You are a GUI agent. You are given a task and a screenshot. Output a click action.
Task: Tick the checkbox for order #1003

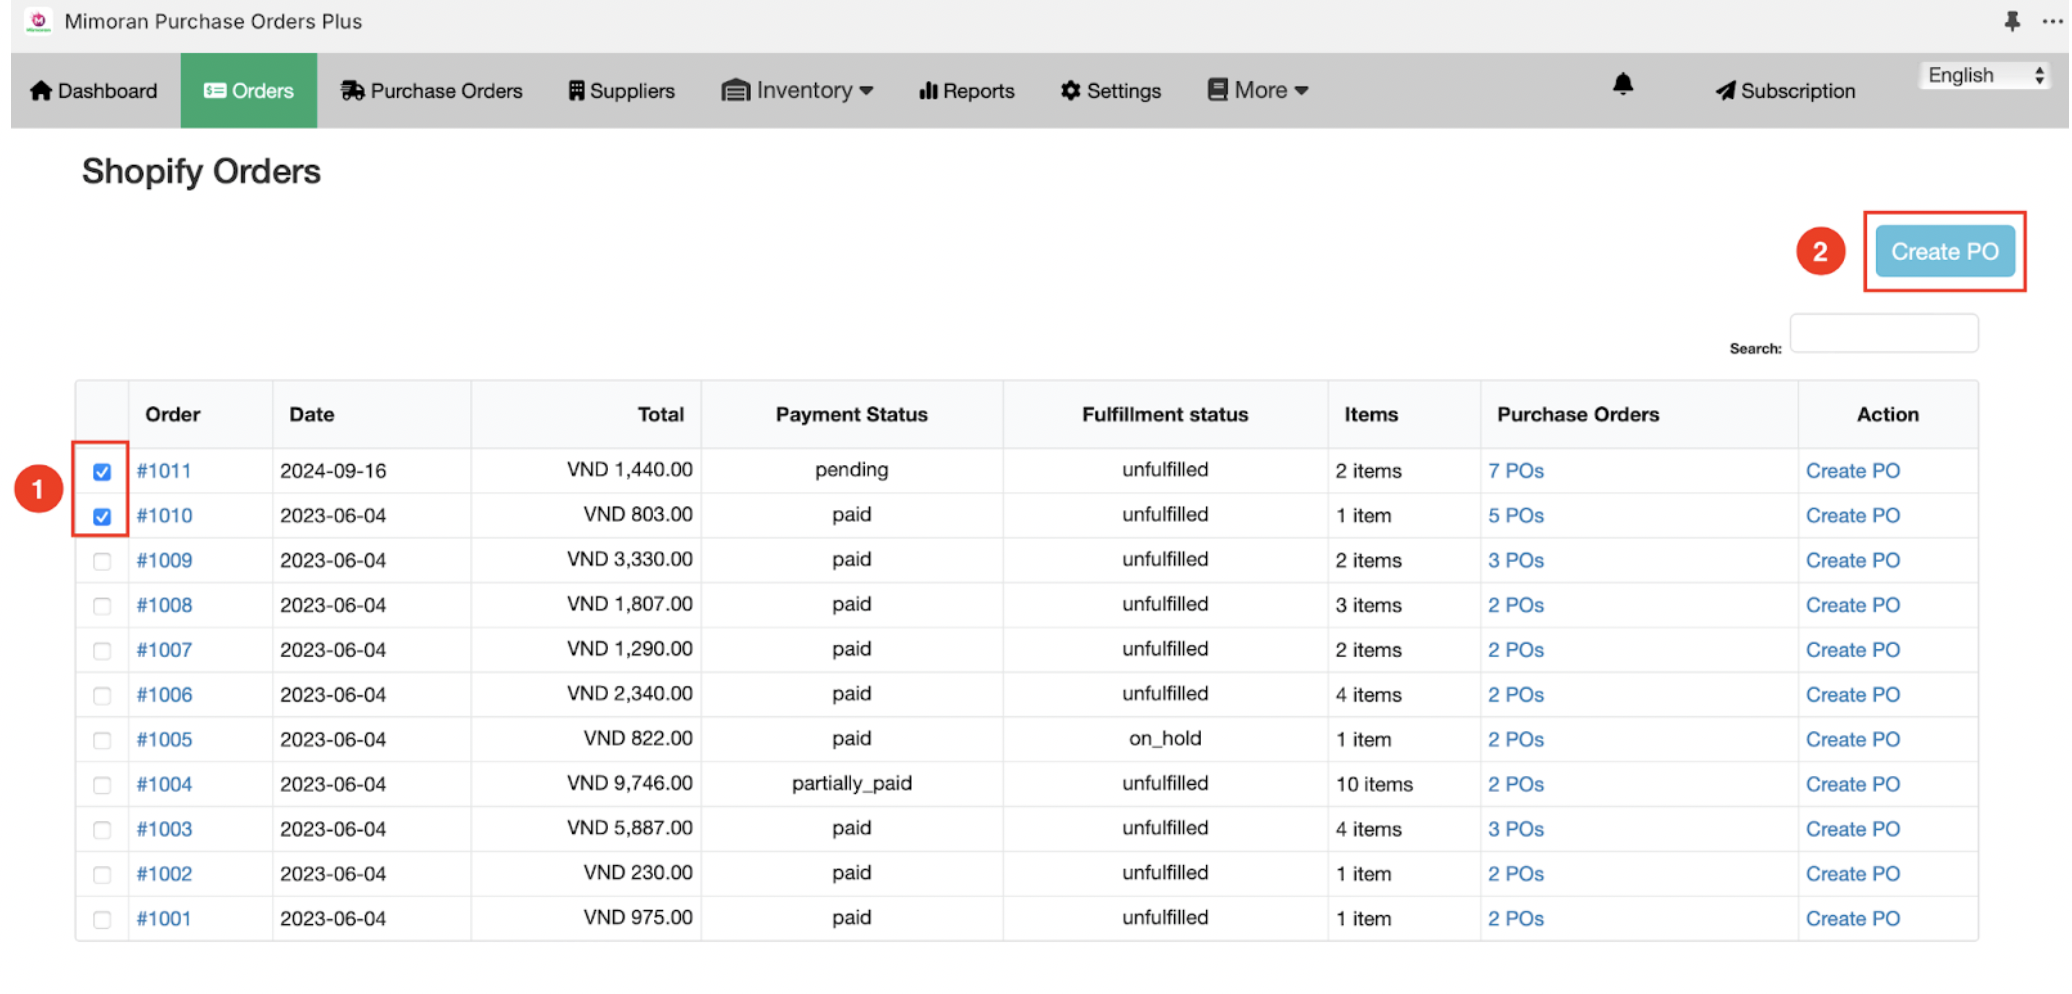click(102, 830)
